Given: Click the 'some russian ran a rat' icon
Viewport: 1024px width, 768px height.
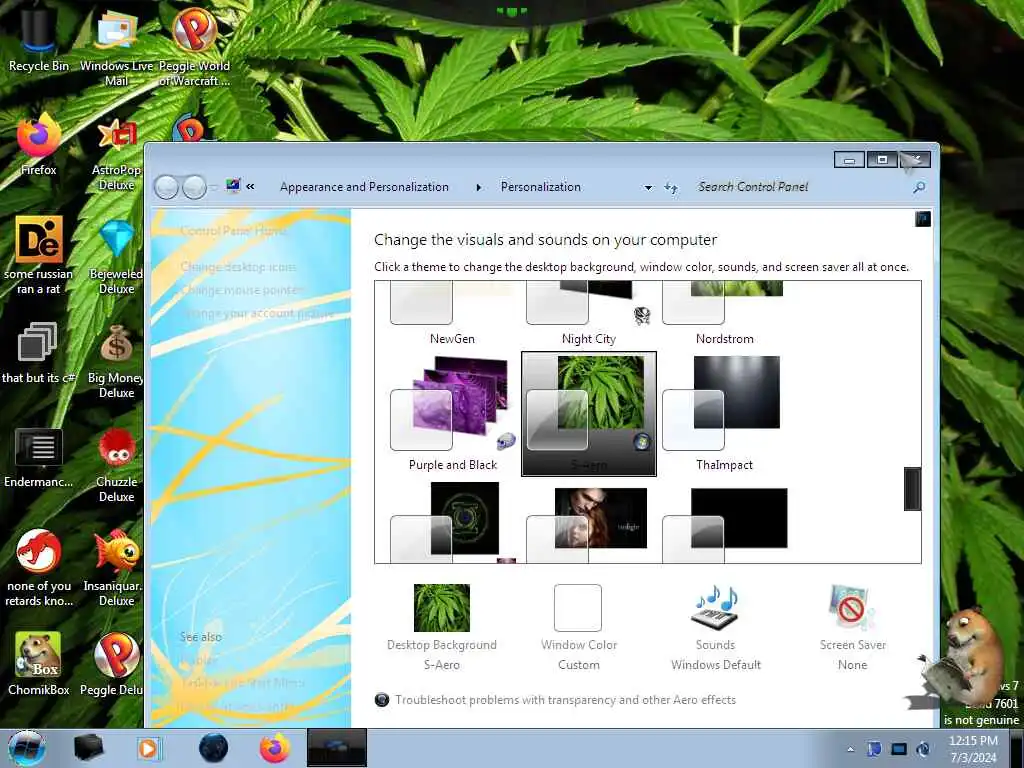Looking at the screenshot, I should point(39,255).
